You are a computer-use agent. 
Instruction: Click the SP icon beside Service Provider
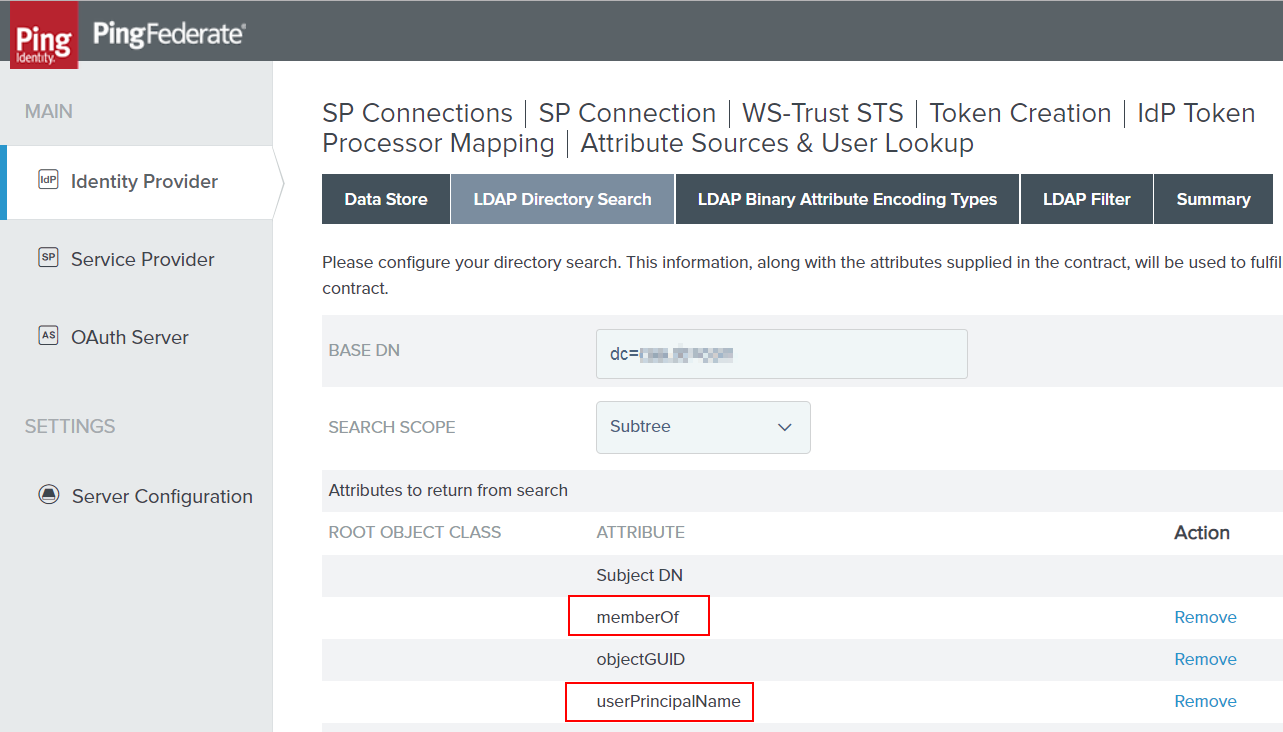click(x=48, y=258)
